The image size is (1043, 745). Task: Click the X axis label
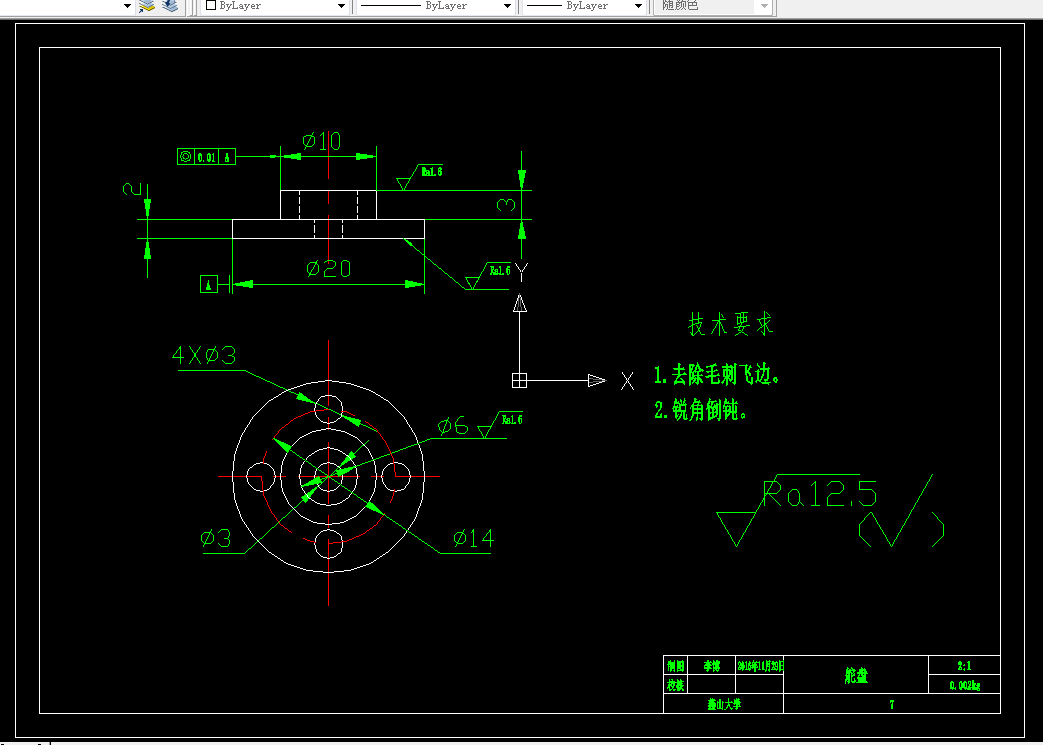[627, 381]
